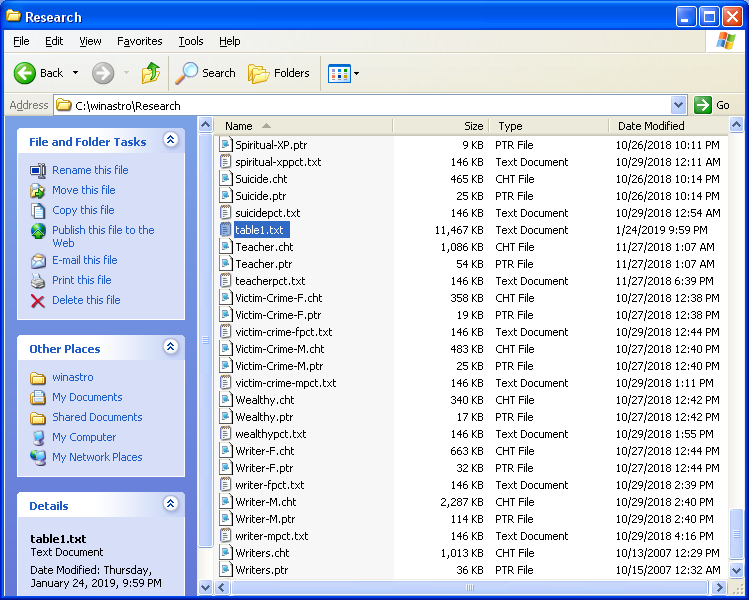749x600 pixels.
Task: Click the green Go arrow icon
Action: click(x=703, y=105)
